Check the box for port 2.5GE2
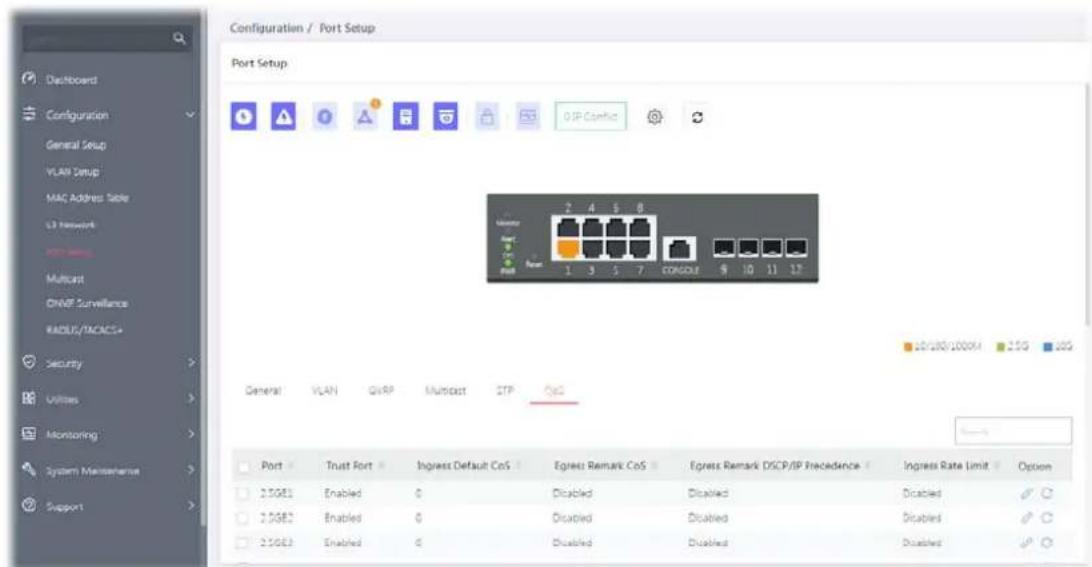Viewport: 1092px width, 567px height. (x=242, y=518)
